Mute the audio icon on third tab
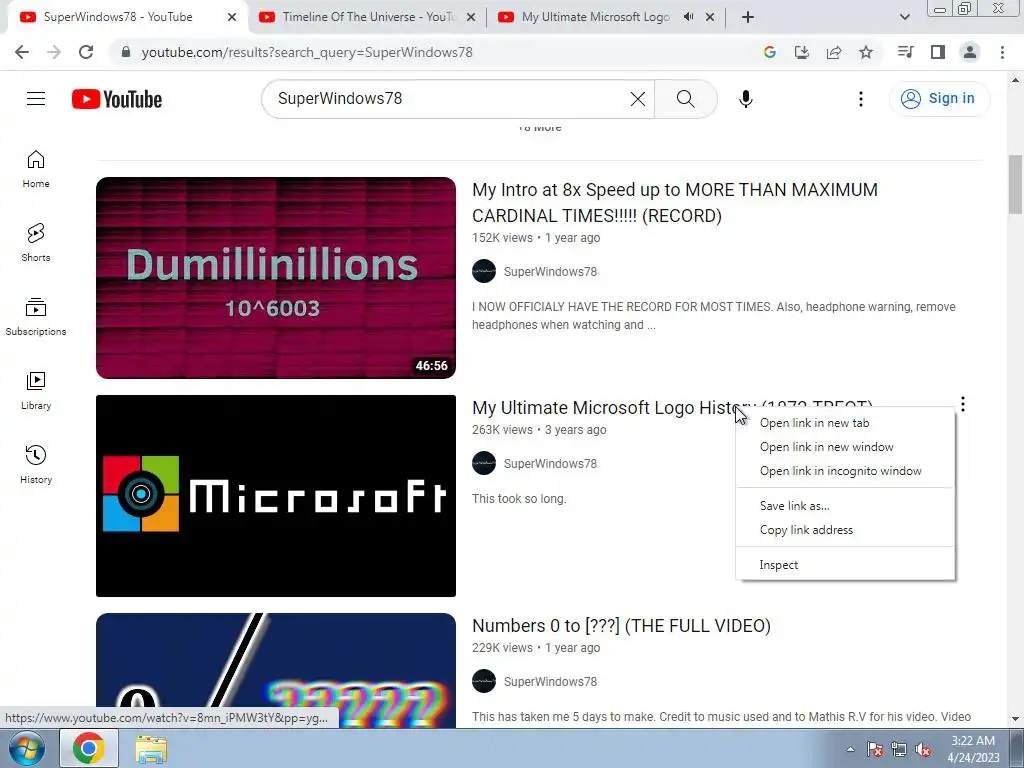This screenshot has height=768, width=1024. click(x=688, y=17)
